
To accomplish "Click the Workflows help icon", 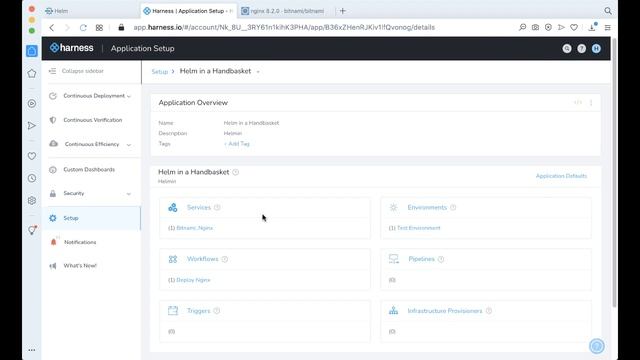I will (224, 259).
